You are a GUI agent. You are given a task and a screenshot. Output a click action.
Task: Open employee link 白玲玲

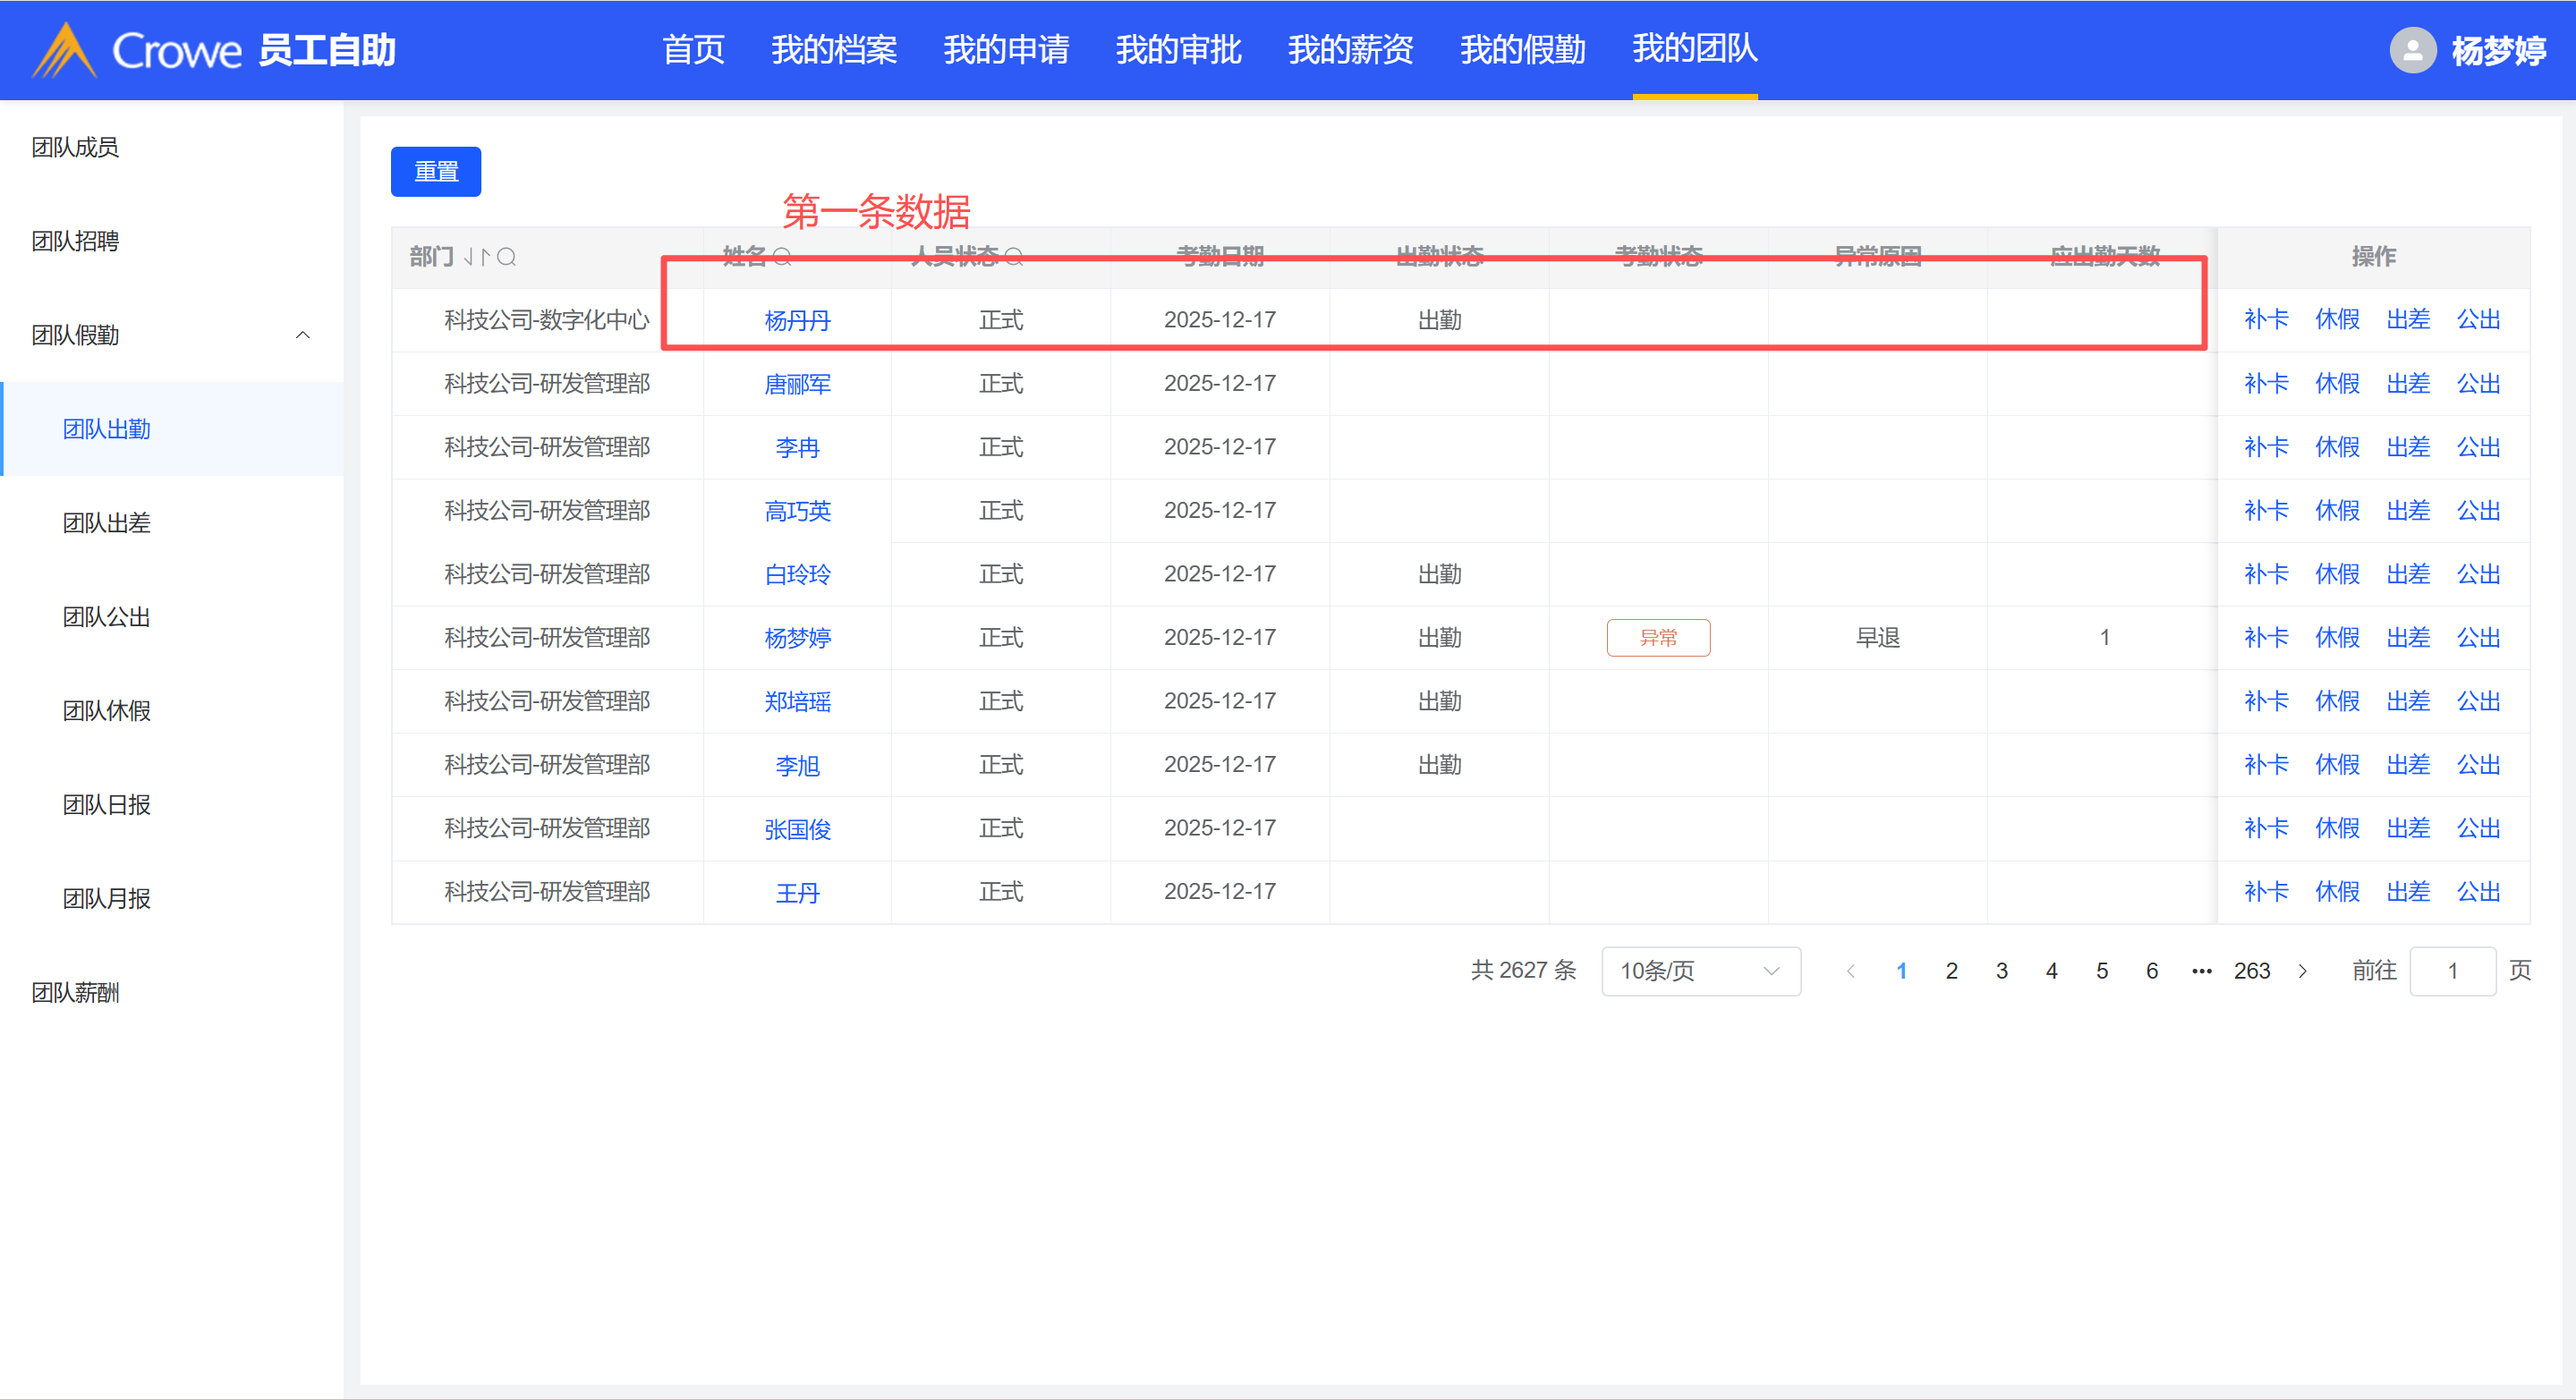point(797,574)
